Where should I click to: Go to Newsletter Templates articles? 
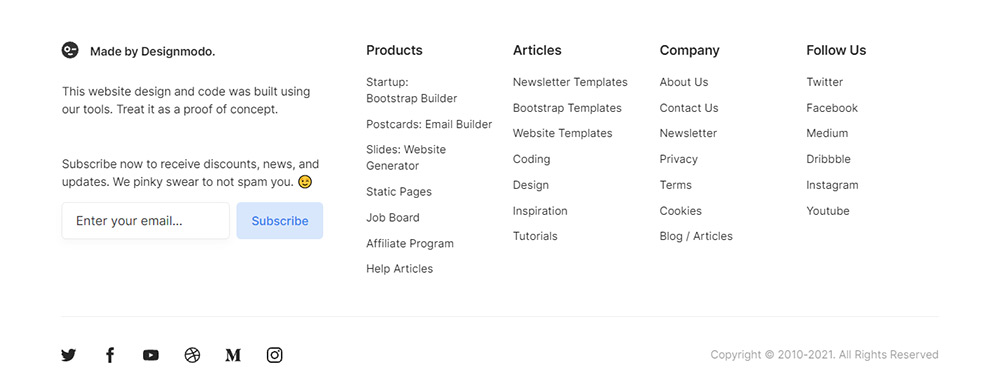(570, 82)
